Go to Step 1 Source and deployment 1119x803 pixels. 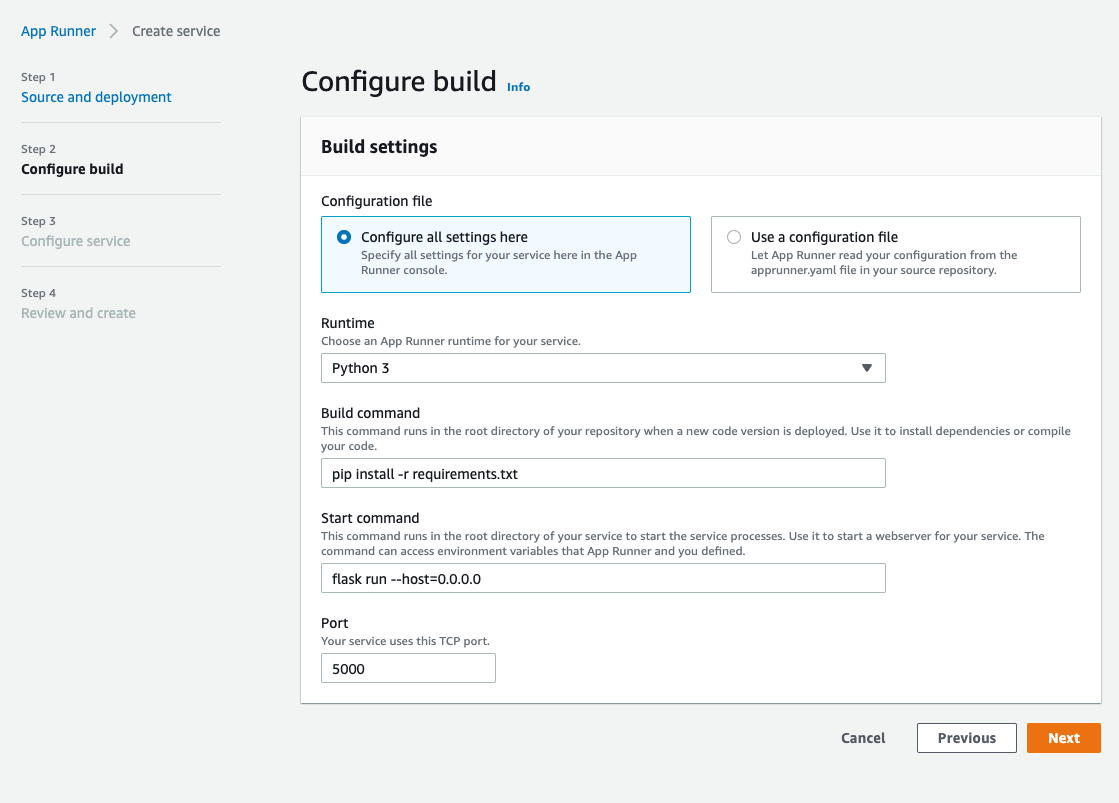[x=96, y=97]
